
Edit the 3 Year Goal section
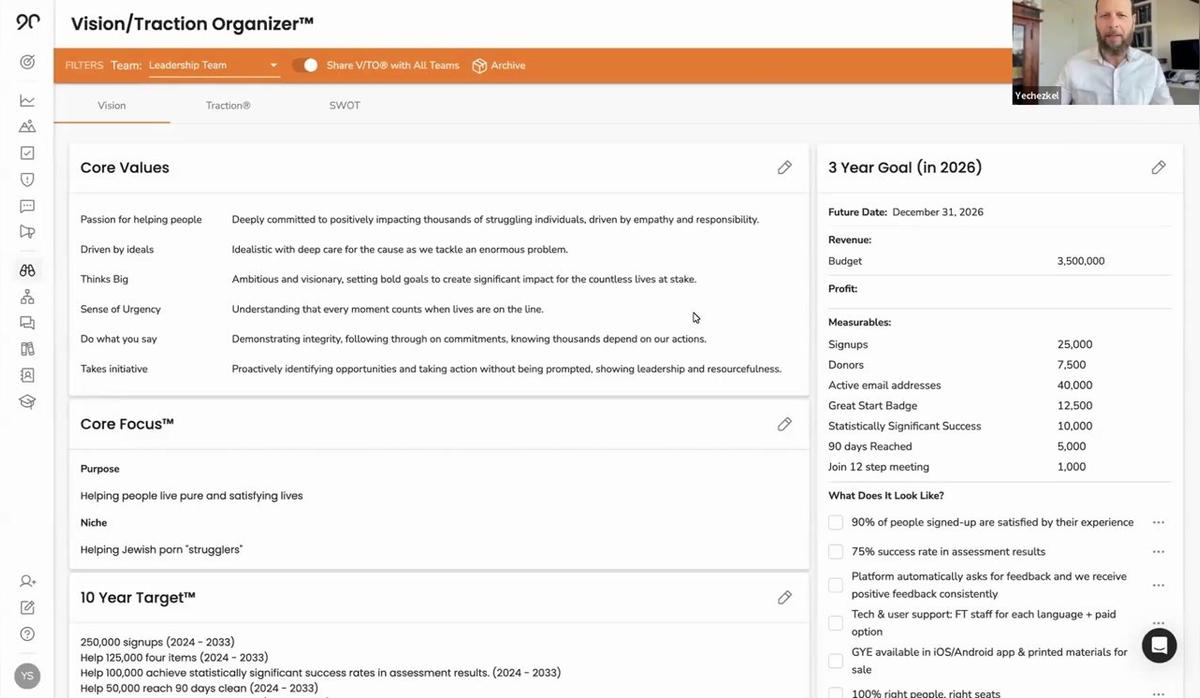coord(1159,168)
